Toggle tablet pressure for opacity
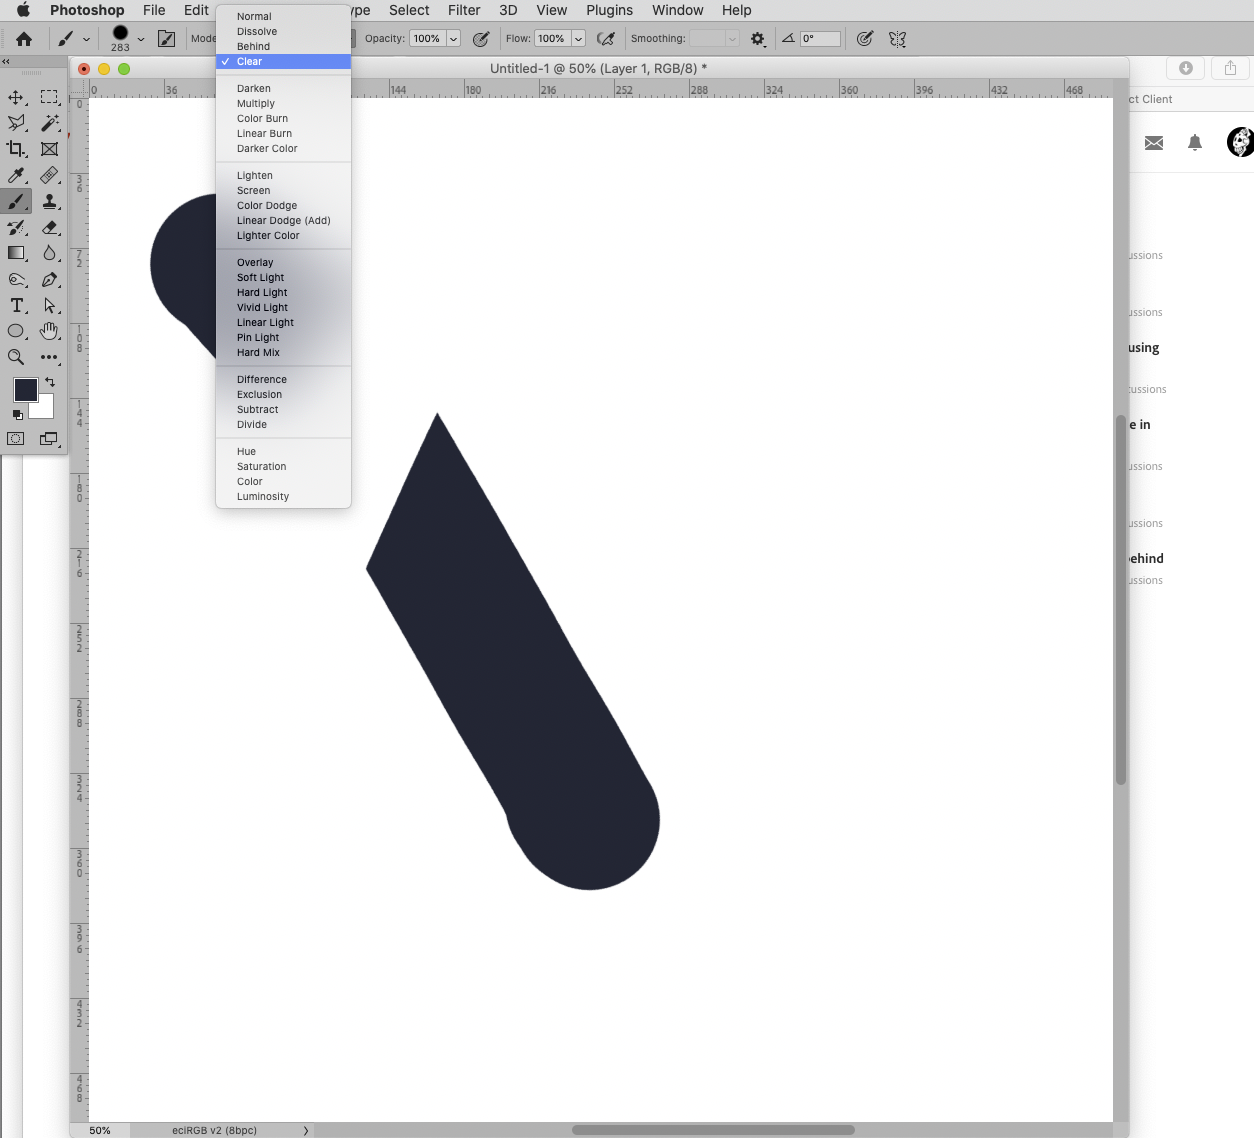 click(x=480, y=38)
